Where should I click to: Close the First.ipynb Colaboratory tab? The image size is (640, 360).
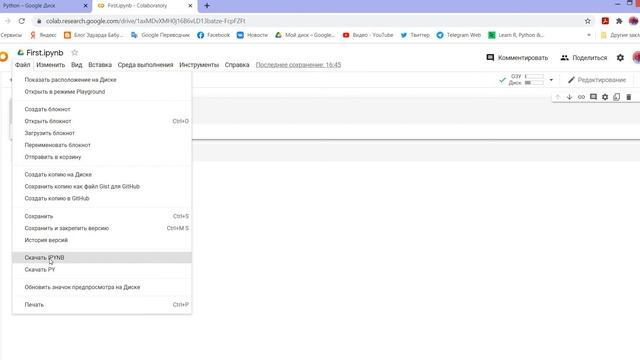click(x=190, y=6)
